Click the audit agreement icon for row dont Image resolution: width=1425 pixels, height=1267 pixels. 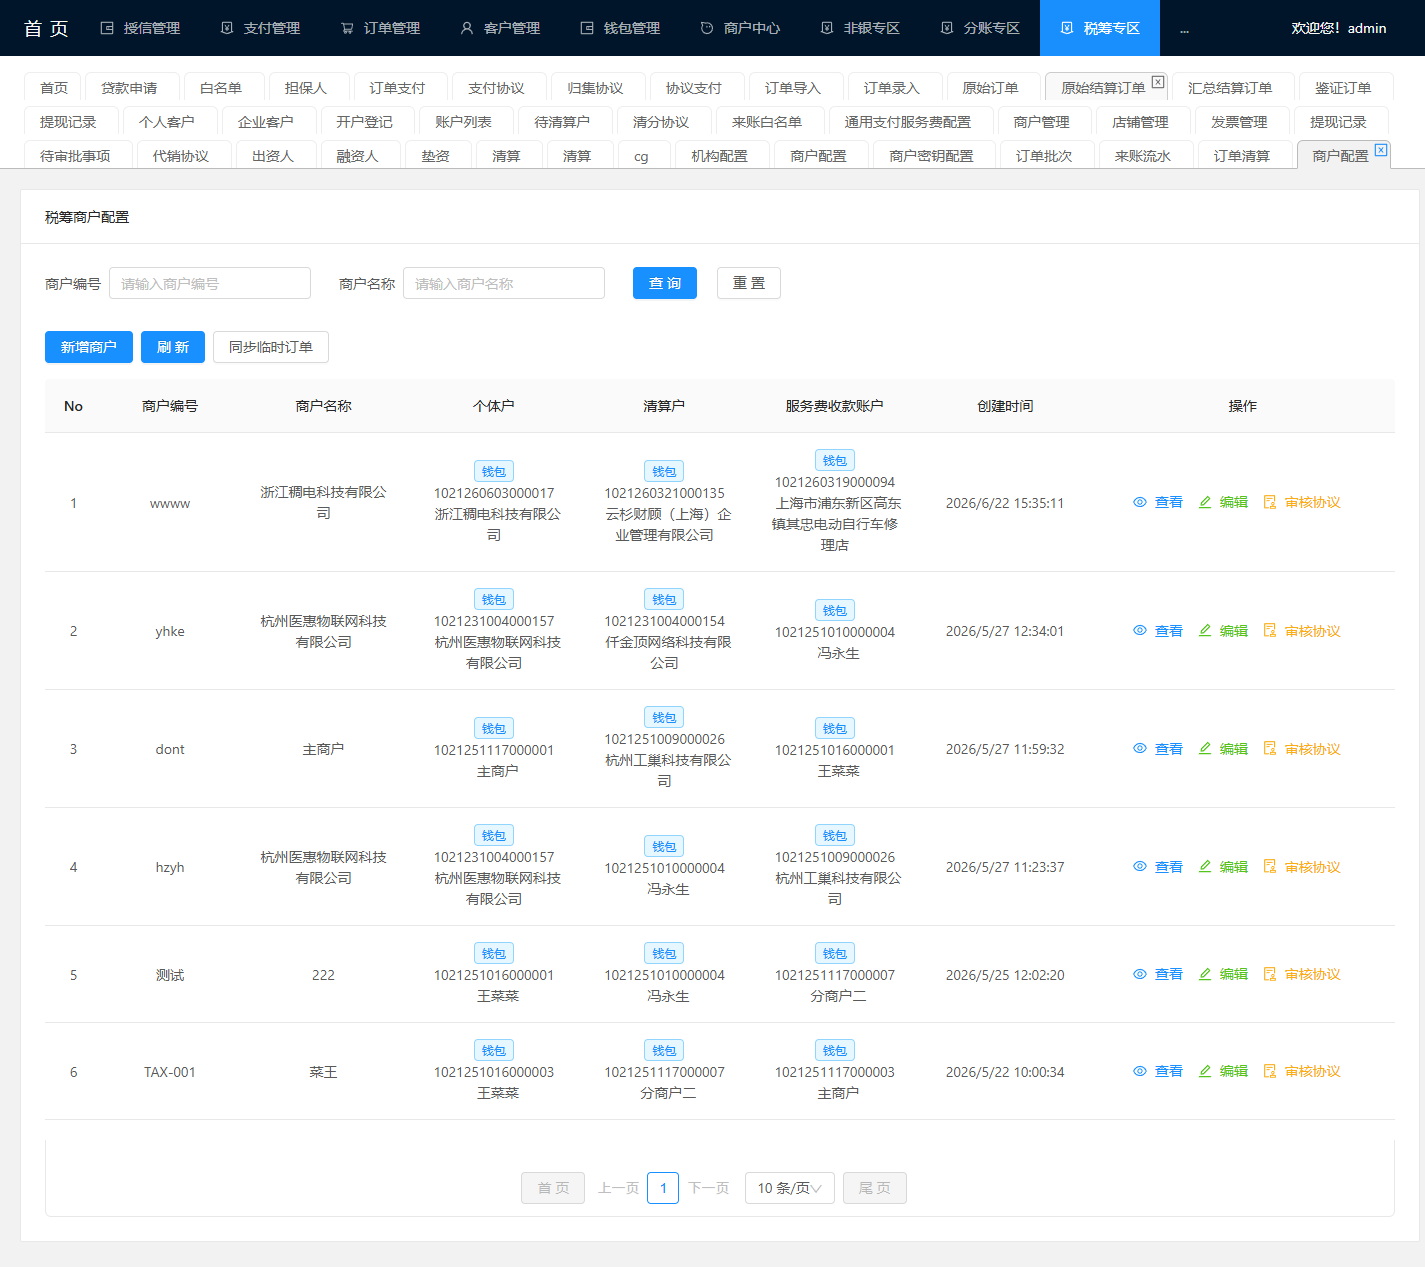point(1270,749)
